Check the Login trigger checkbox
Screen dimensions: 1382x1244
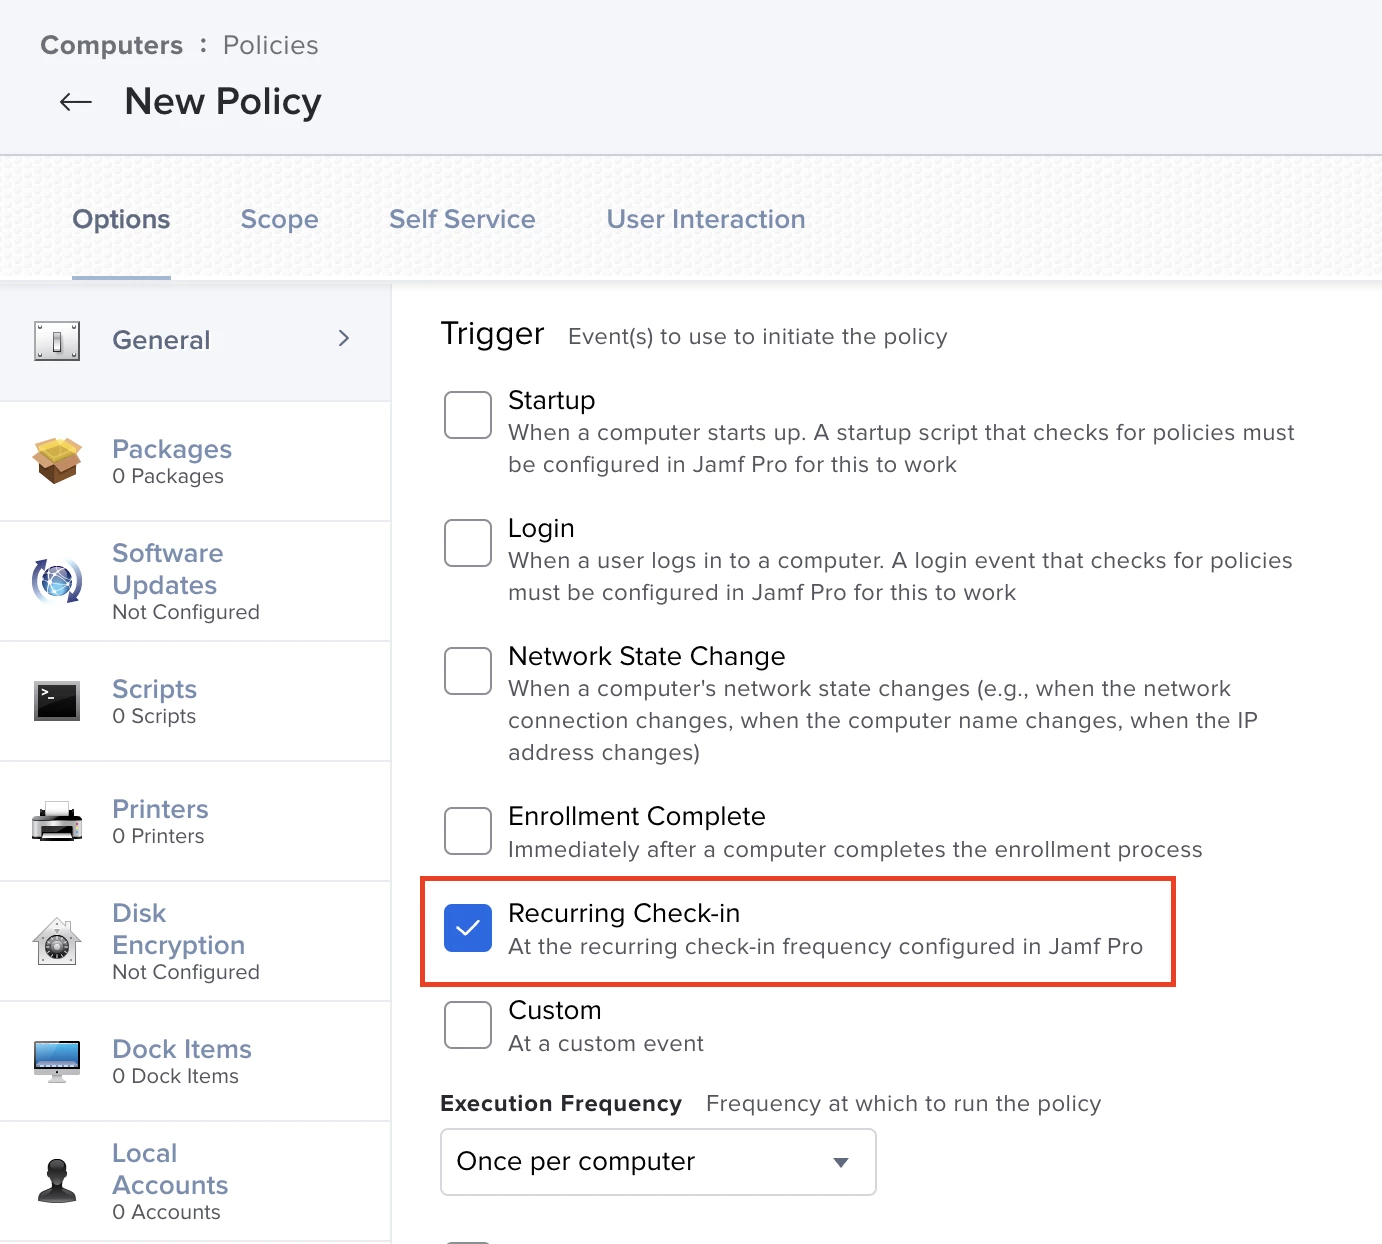468,543
